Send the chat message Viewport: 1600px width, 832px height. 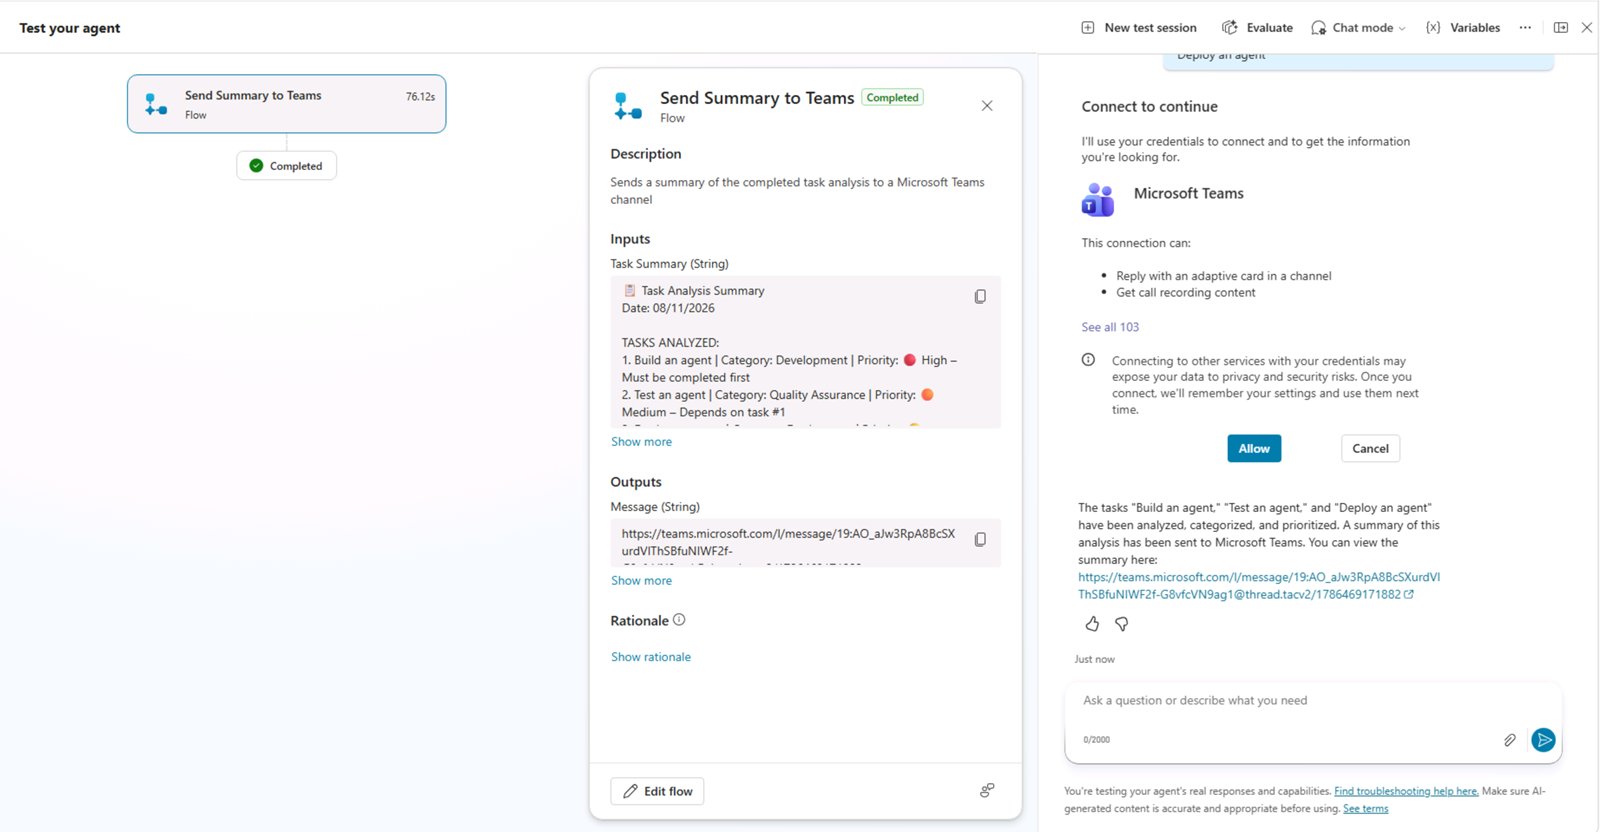click(1543, 740)
